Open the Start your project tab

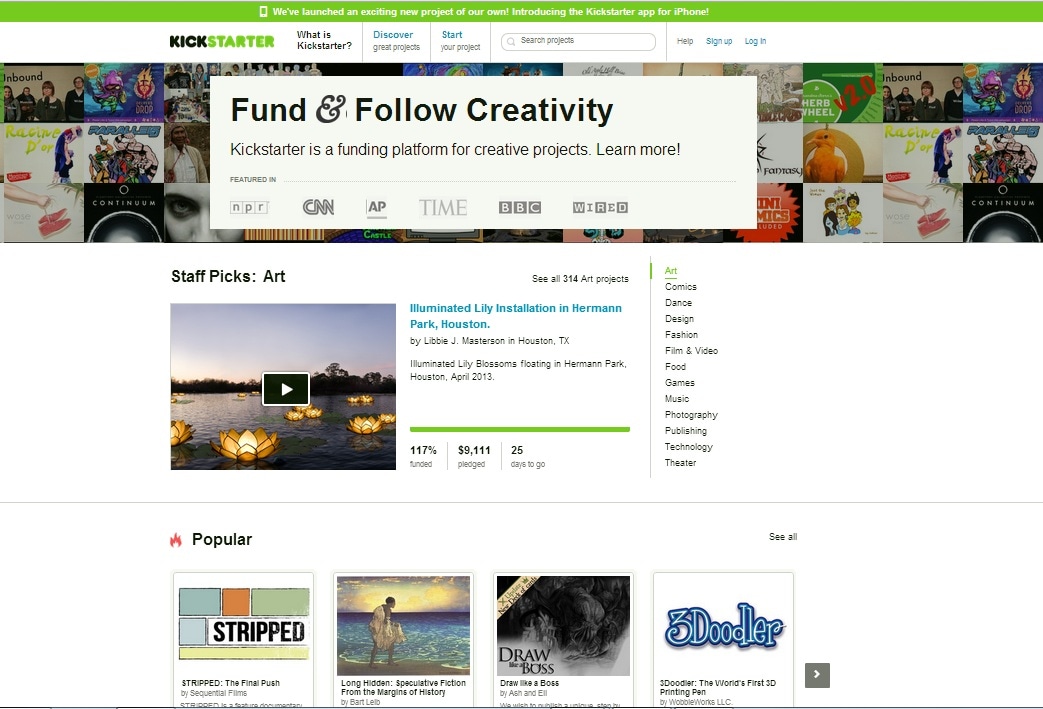point(460,41)
